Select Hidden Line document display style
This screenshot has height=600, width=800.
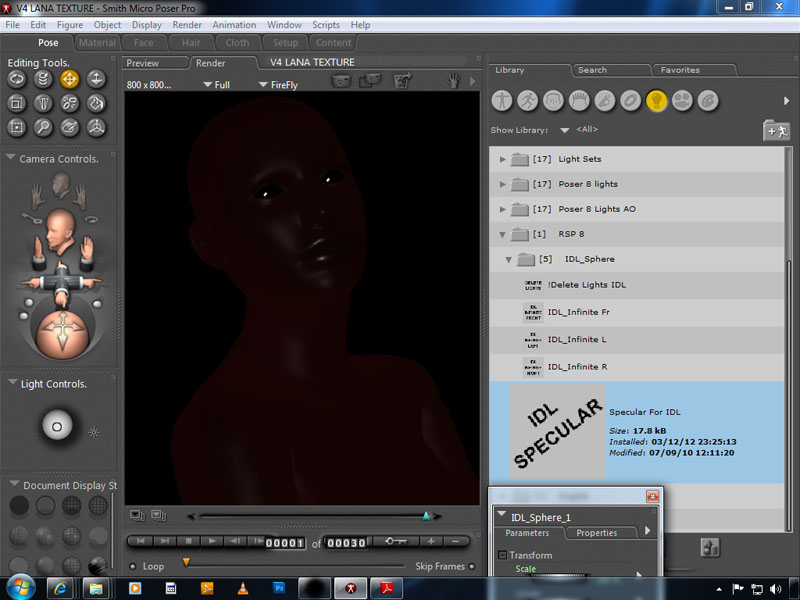pyautogui.click(x=98, y=505)
